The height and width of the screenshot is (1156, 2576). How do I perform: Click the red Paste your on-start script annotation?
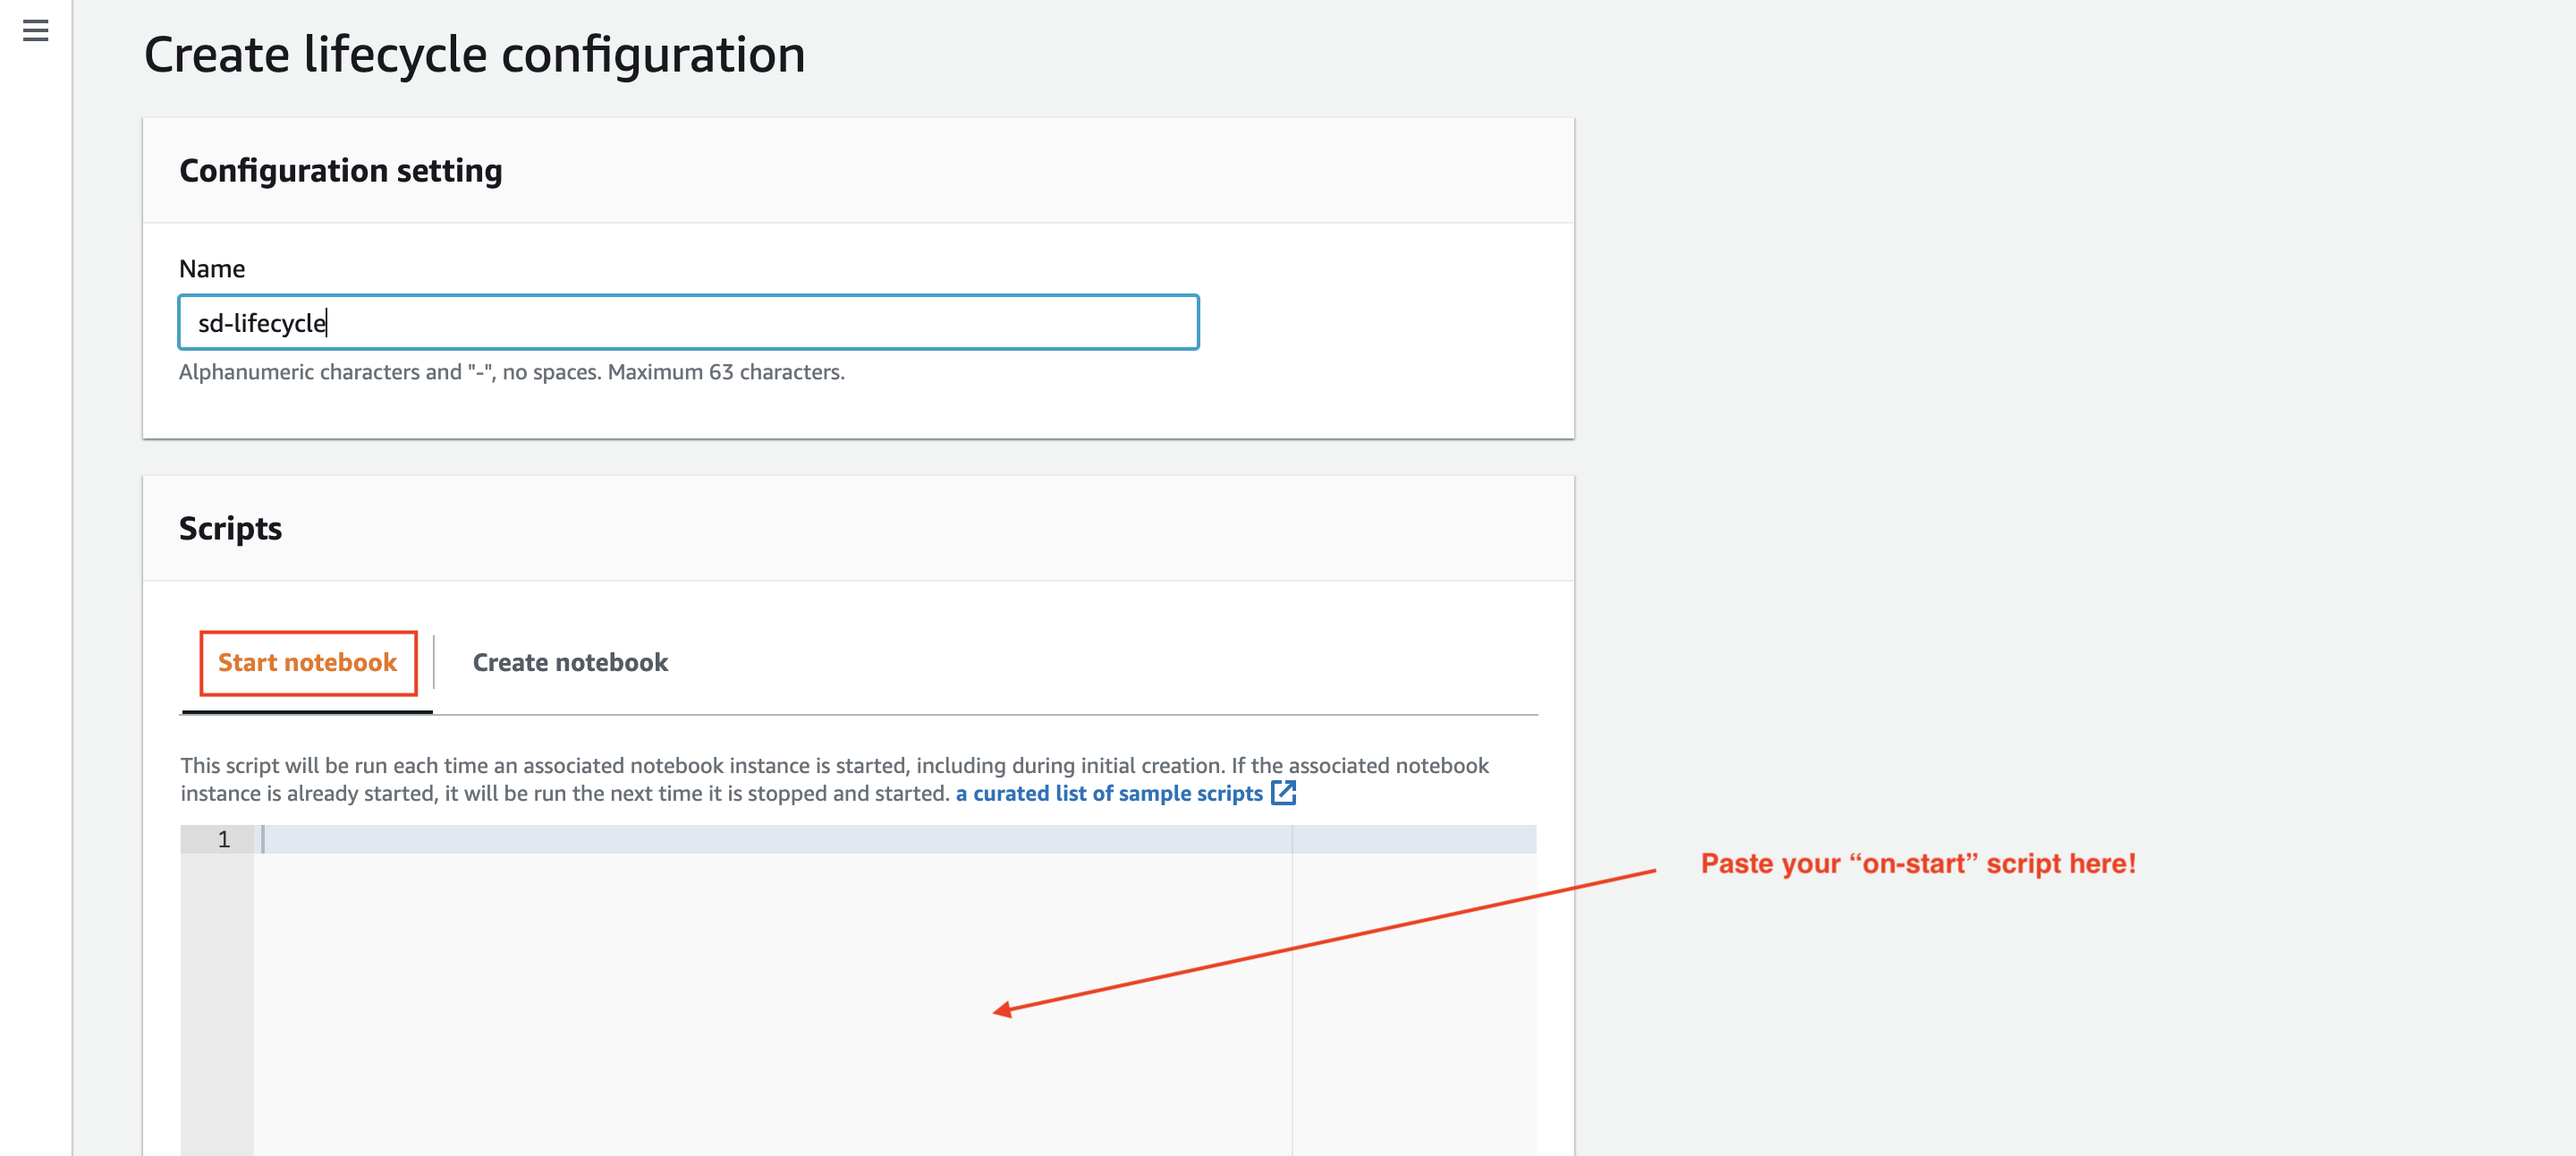1917,863
